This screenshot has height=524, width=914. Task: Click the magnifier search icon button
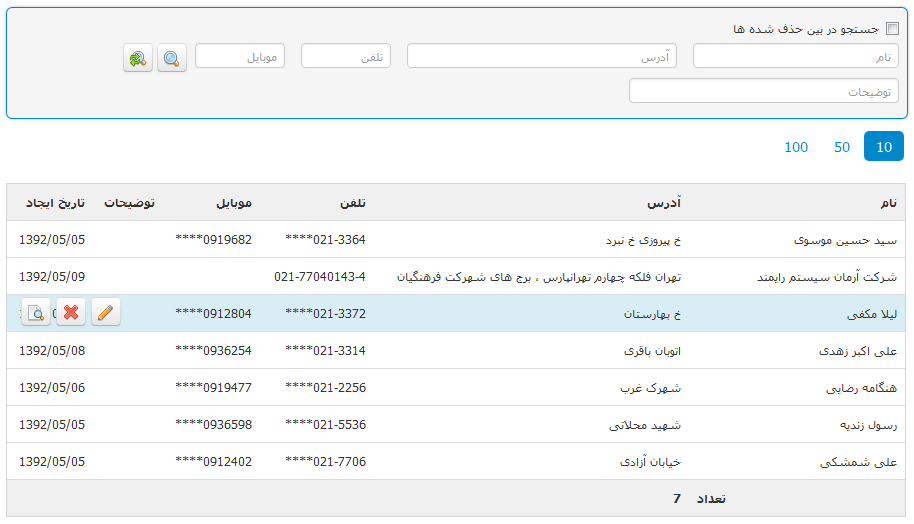pos(172,58)
